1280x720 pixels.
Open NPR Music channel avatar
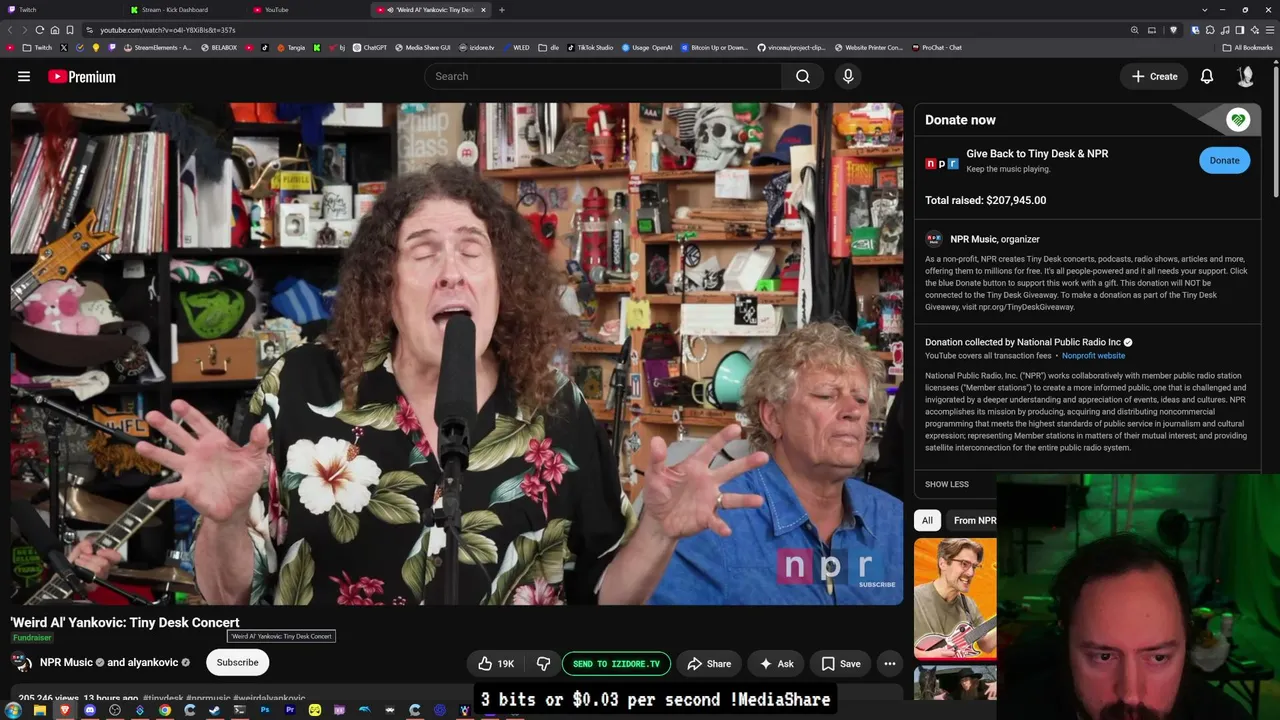pyautogui.click(x=21, y=662)
